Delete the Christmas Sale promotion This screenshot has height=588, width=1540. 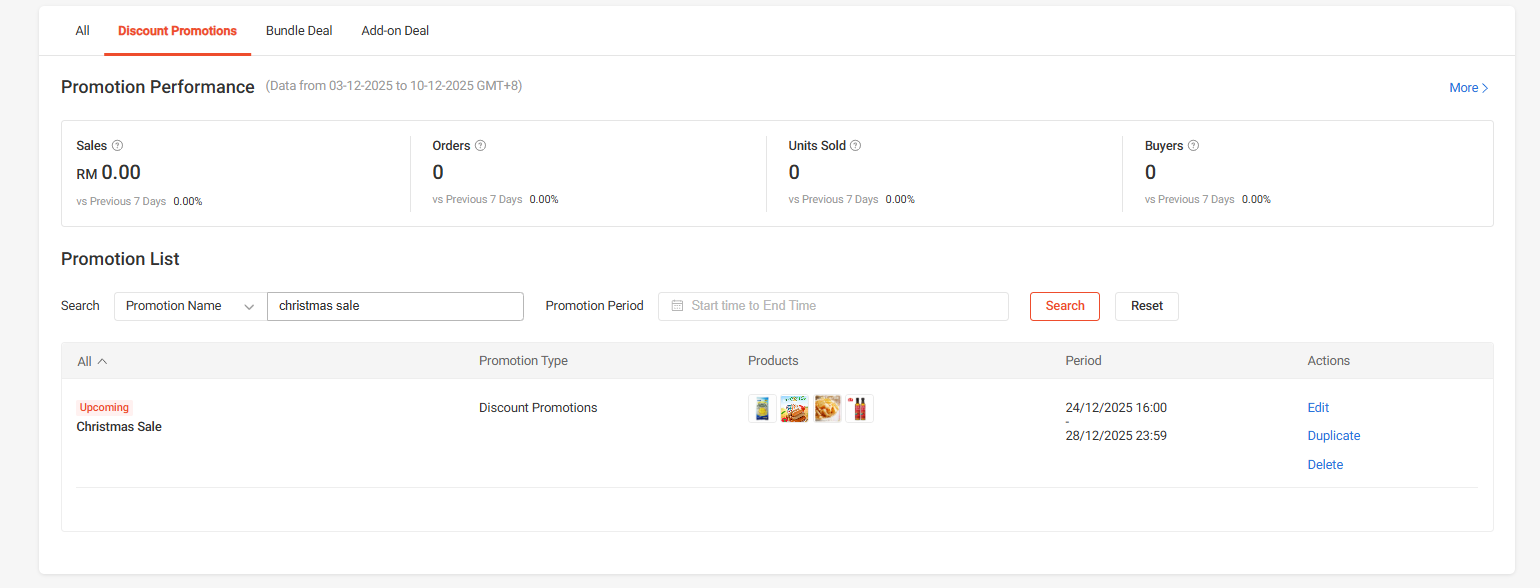pos(1325,464)
